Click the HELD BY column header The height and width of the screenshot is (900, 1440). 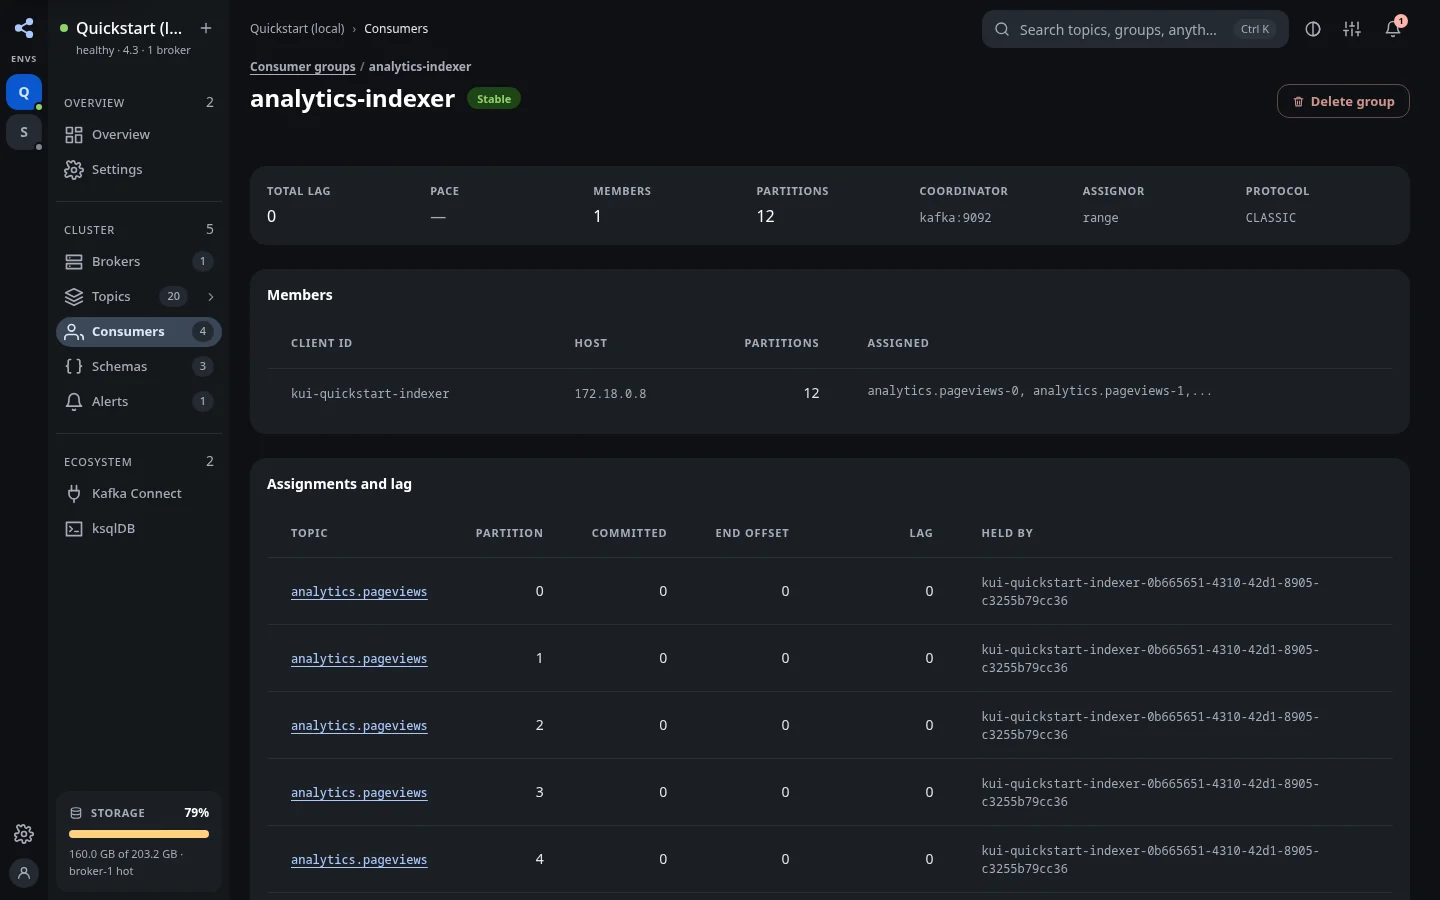tap(1007, 533)
